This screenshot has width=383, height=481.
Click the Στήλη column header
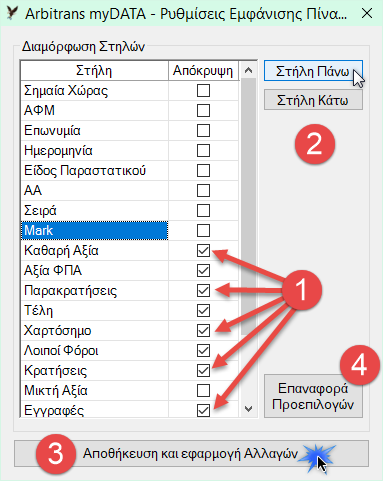(94, 71)
